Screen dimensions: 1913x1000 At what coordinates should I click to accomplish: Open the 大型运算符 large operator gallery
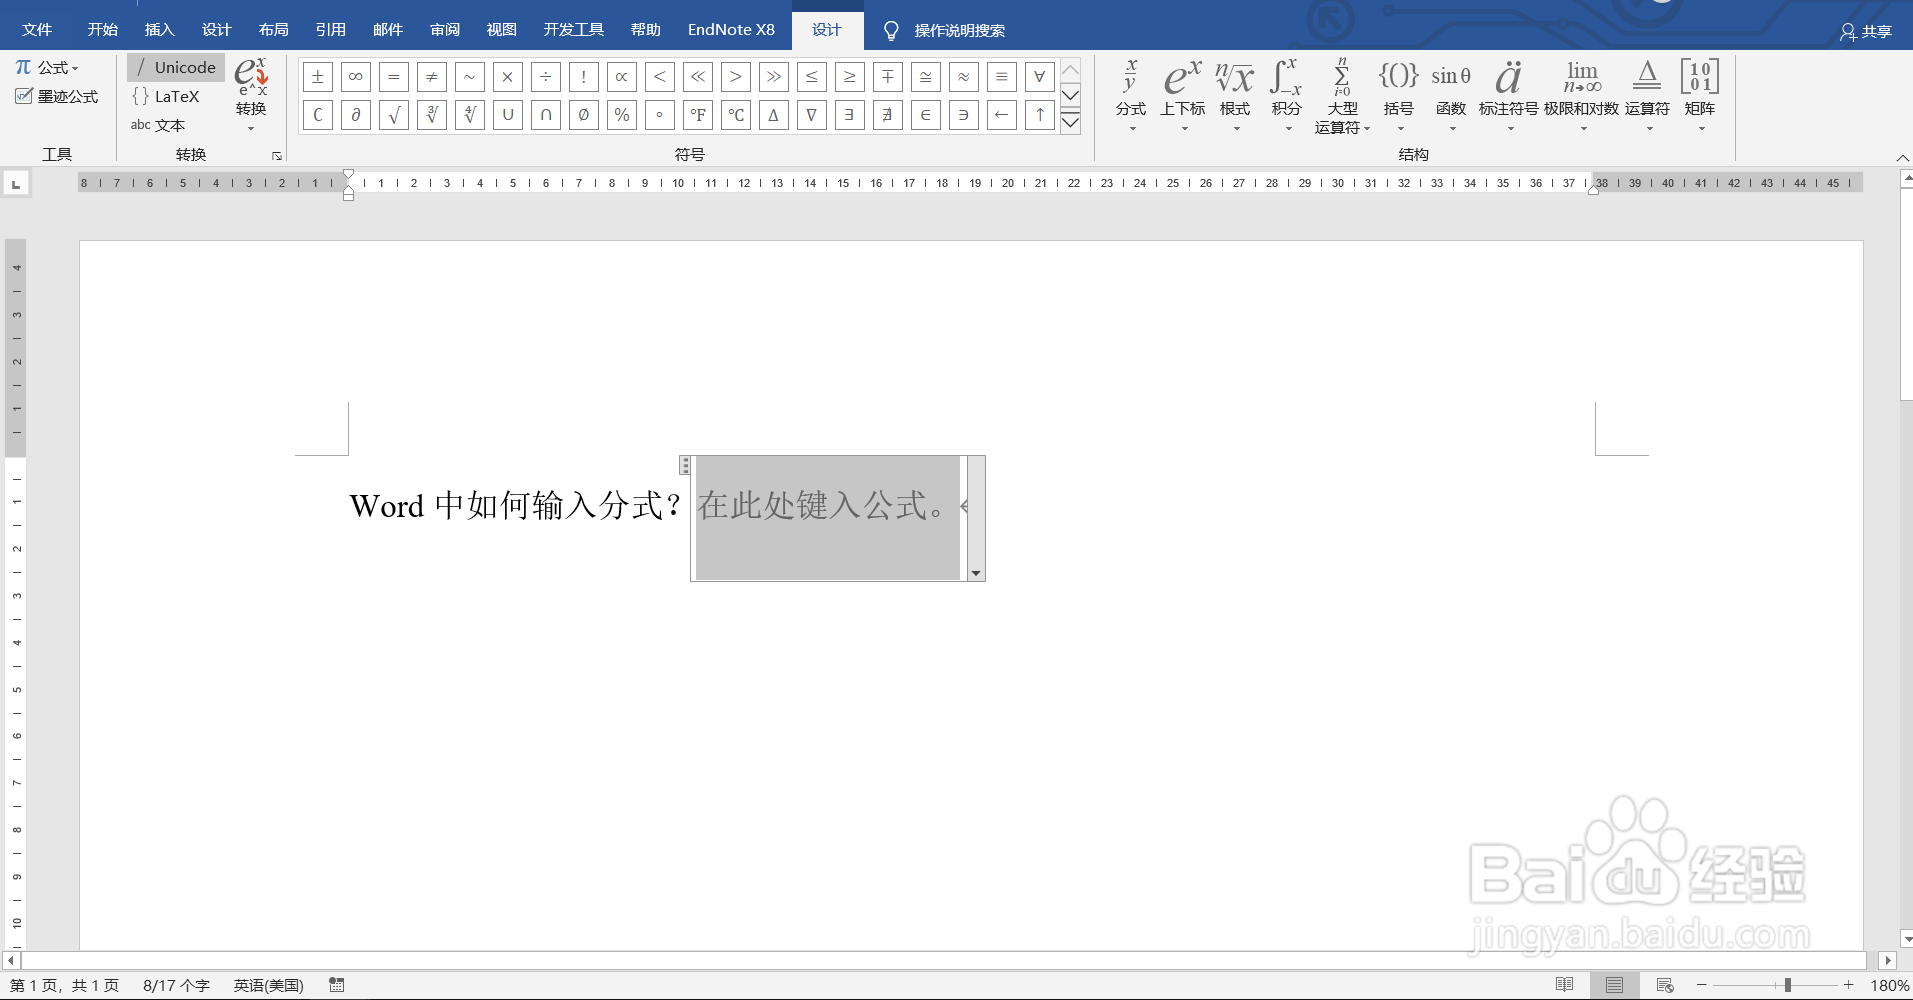point(1342,95)
